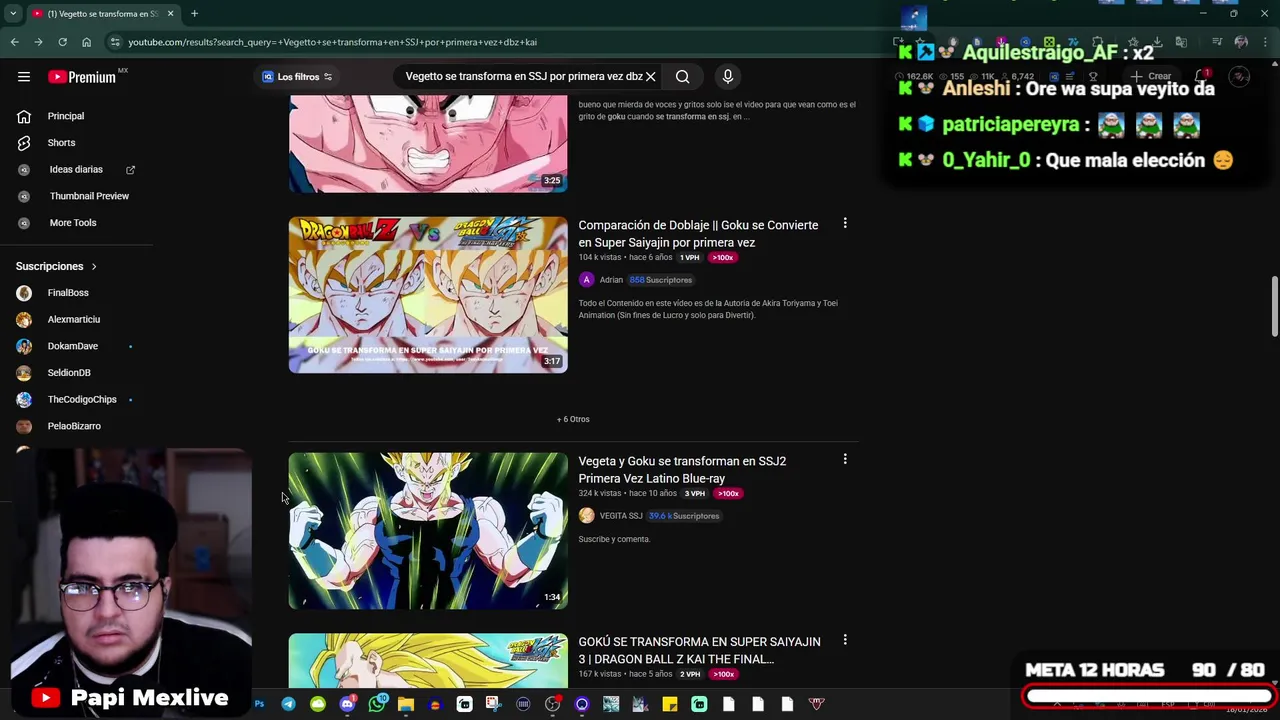Open Telegram from the taskbar
1280x720 pixels.
[x=288, y=704]
